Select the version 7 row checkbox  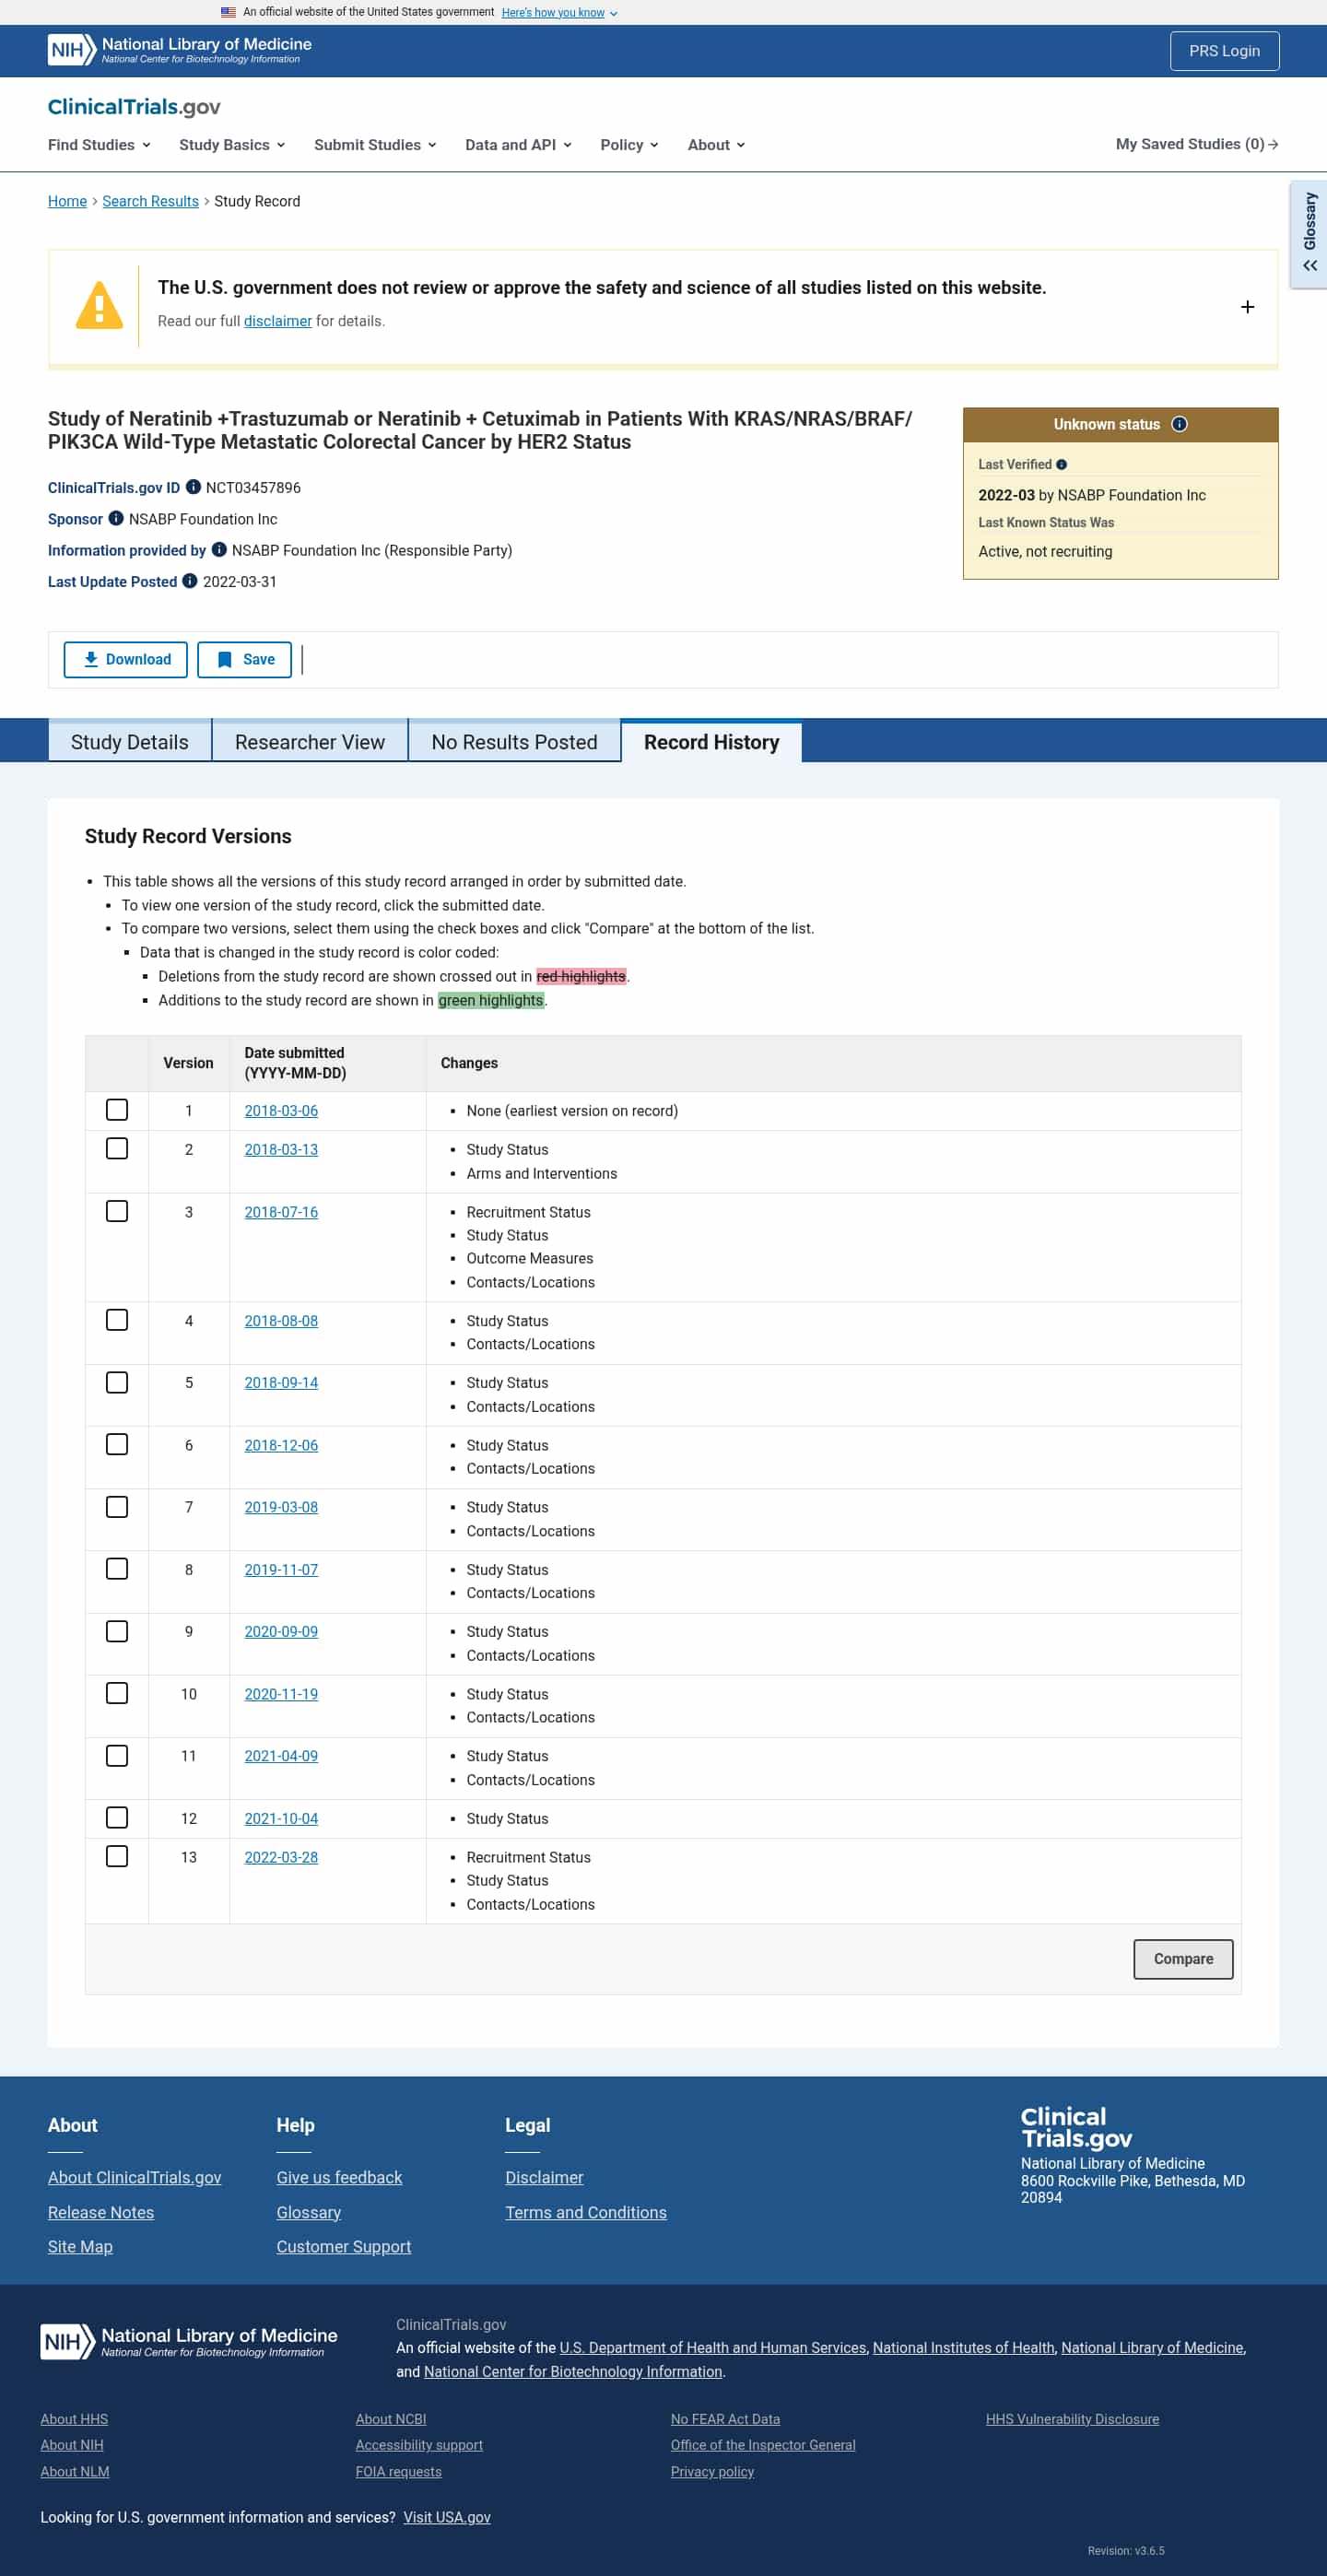tap(117, 1506)
